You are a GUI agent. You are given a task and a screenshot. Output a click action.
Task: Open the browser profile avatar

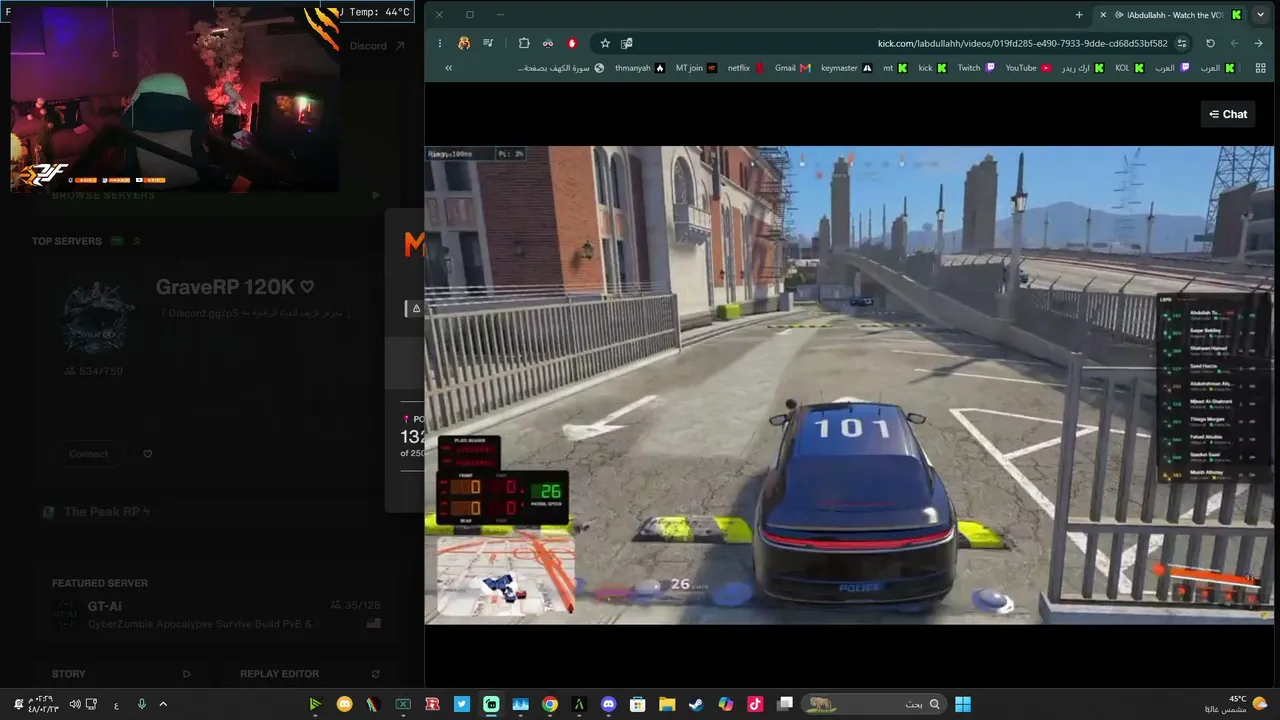coord(464,43)
